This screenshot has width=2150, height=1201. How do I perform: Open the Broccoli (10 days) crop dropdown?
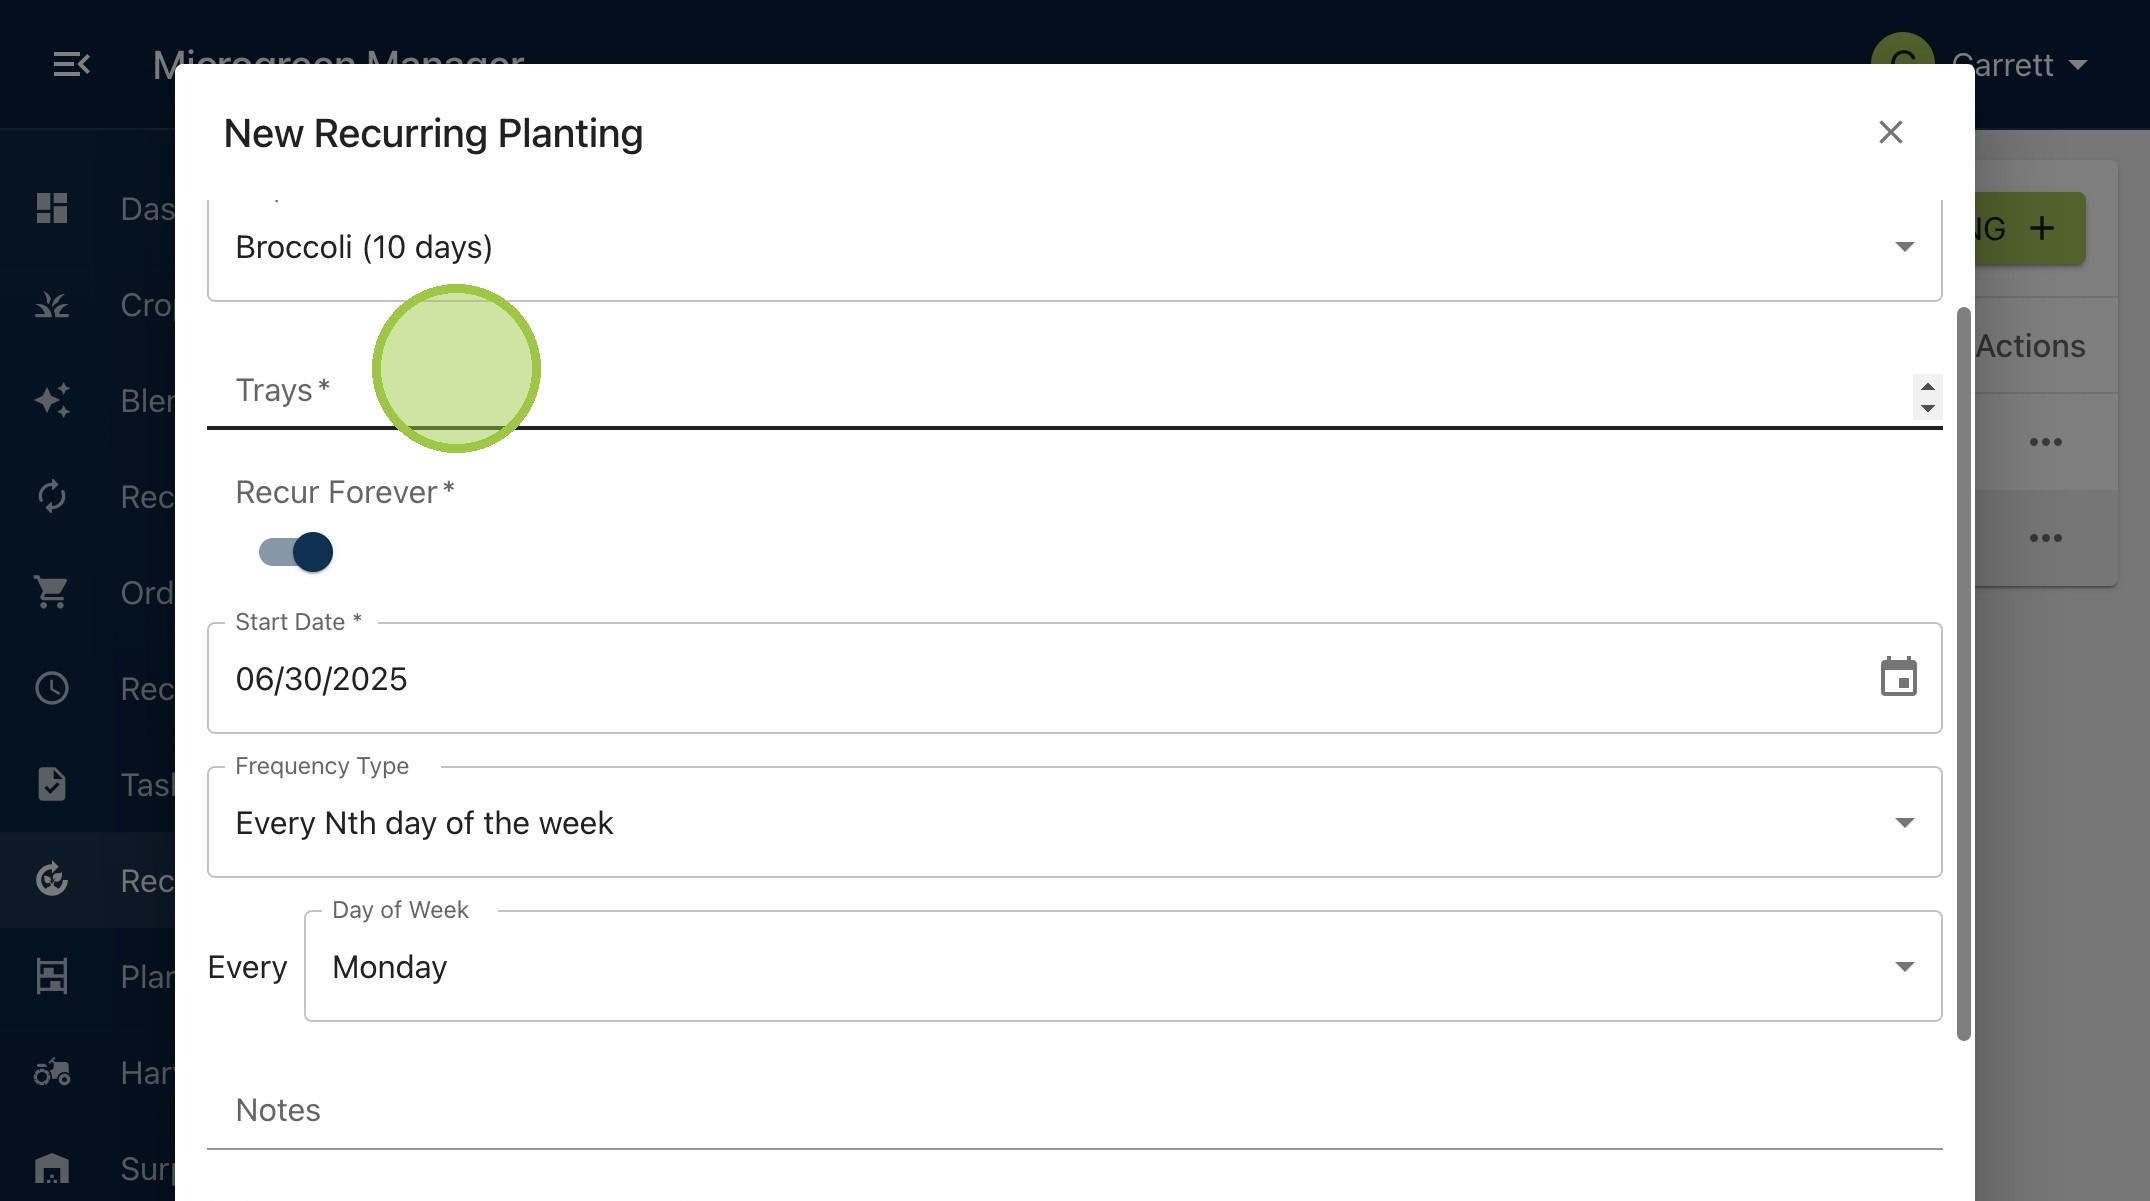(x=1074, y=248)
